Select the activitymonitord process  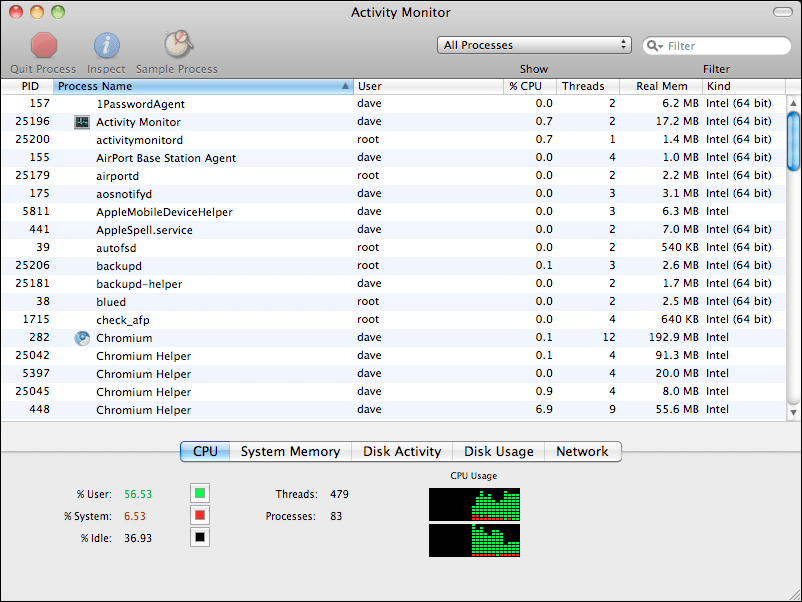[393, 140]
